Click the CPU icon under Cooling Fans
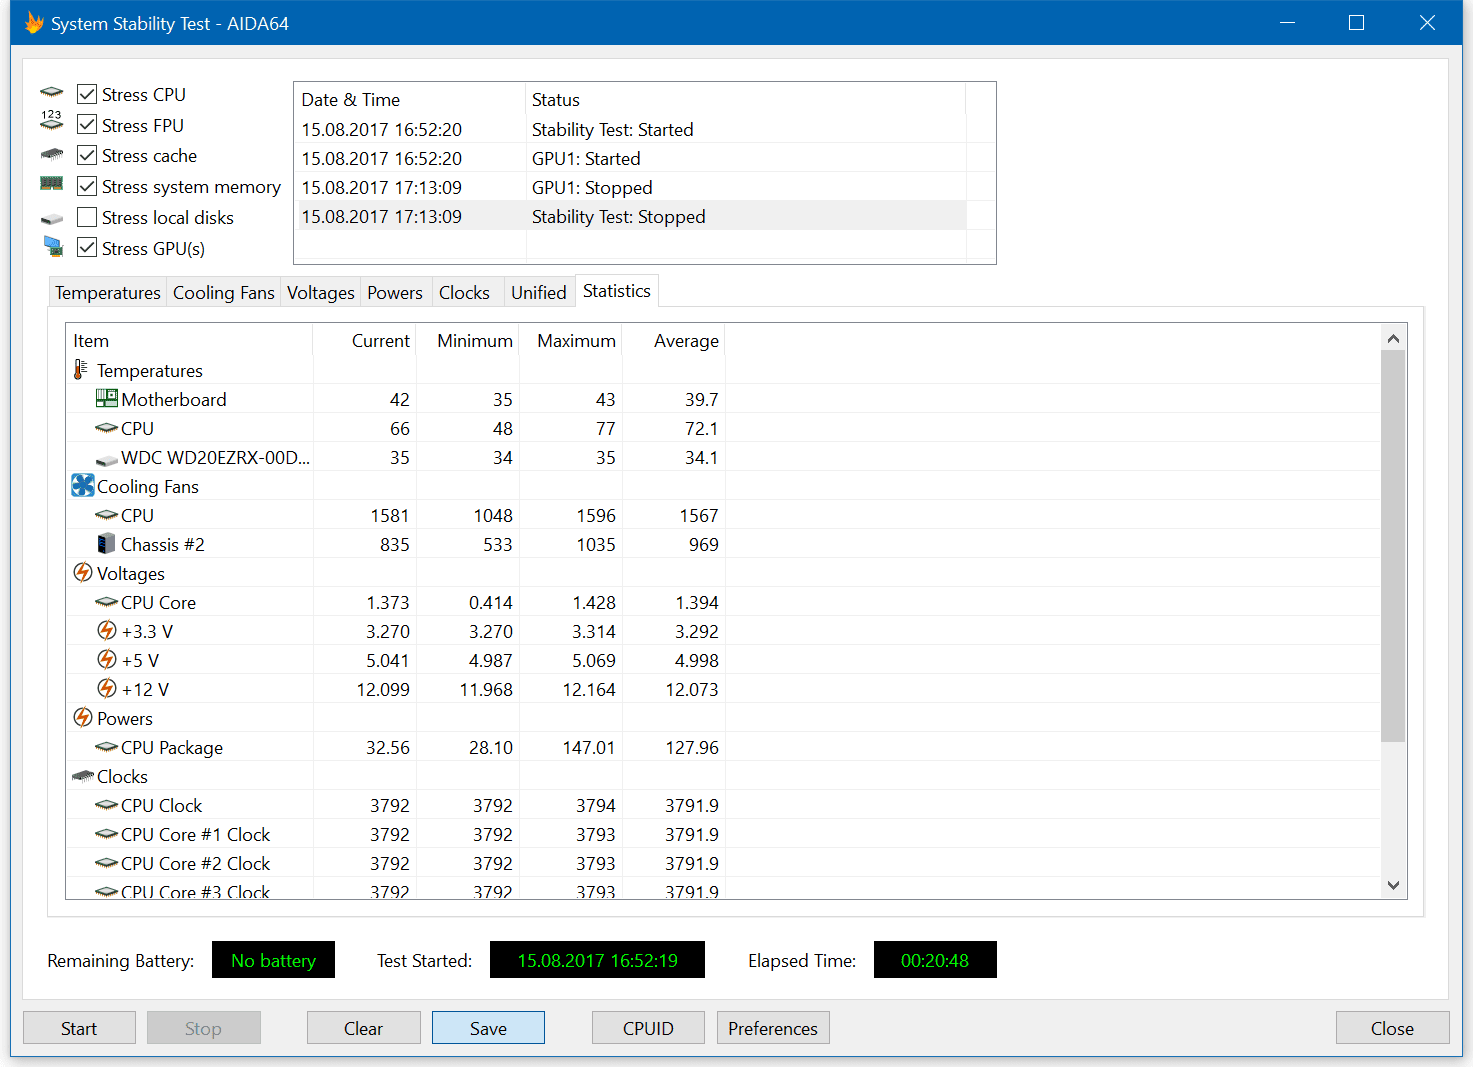 coord(107,515)
